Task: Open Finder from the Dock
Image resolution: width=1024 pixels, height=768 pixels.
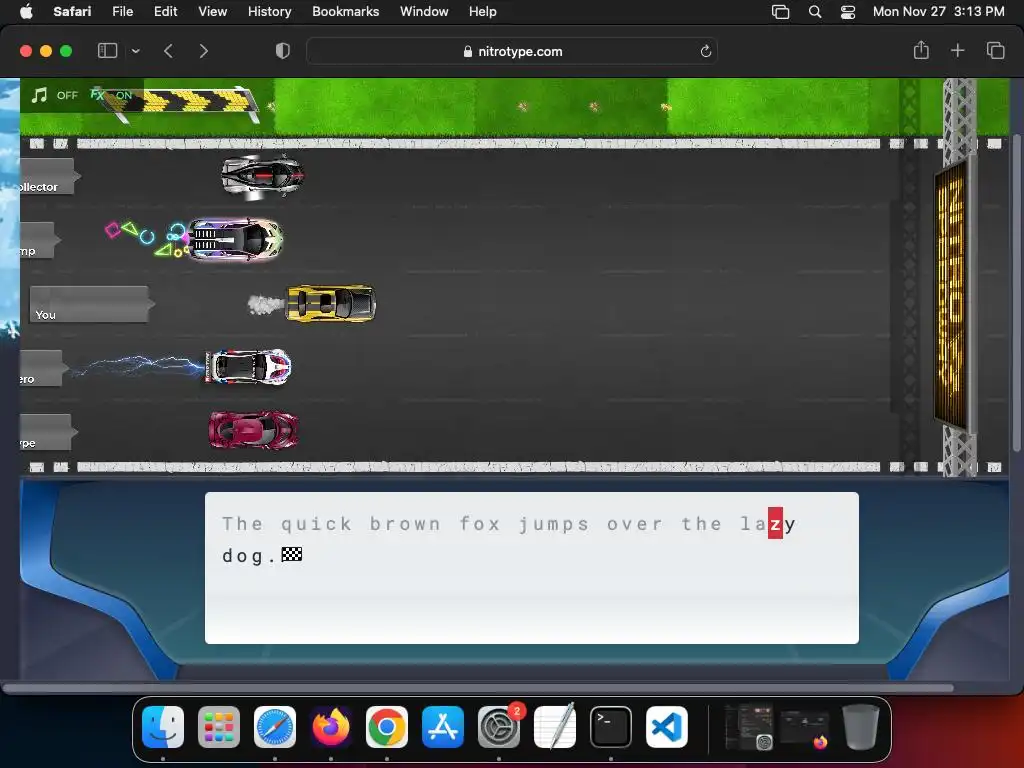Action: click(x=163, y=727)
